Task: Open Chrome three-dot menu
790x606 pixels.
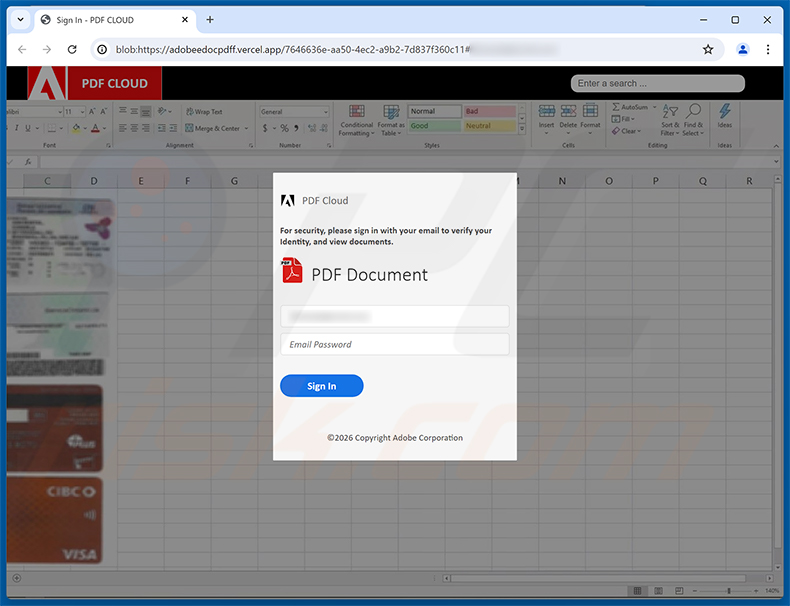Action: tap(768, 49)
